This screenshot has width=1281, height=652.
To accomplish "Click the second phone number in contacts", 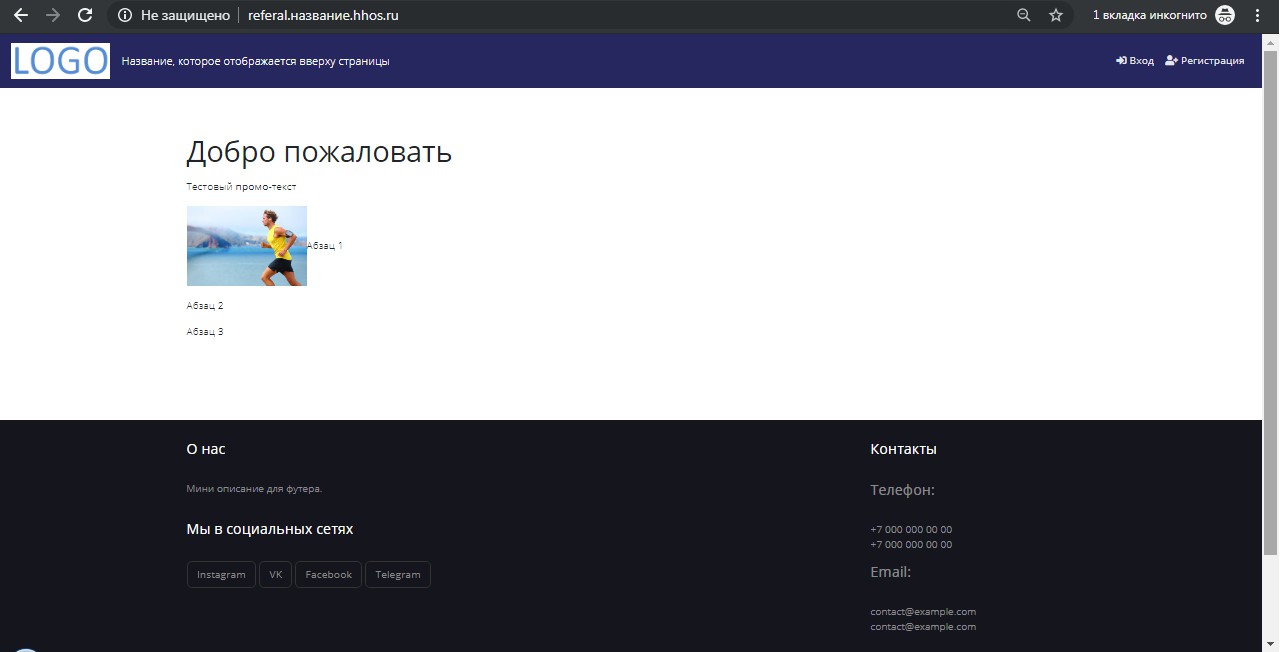I will point(911,545).
